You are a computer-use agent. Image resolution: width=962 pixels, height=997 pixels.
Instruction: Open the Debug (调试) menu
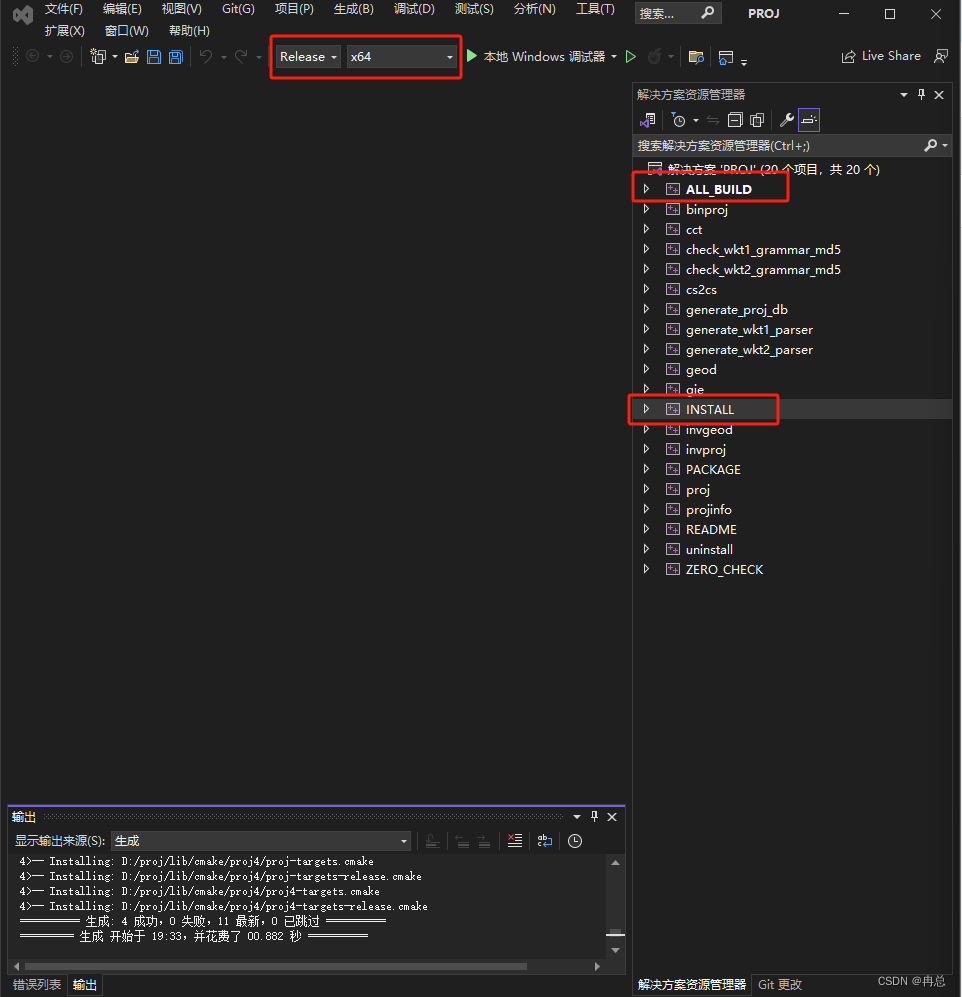(x=414, y=9)
